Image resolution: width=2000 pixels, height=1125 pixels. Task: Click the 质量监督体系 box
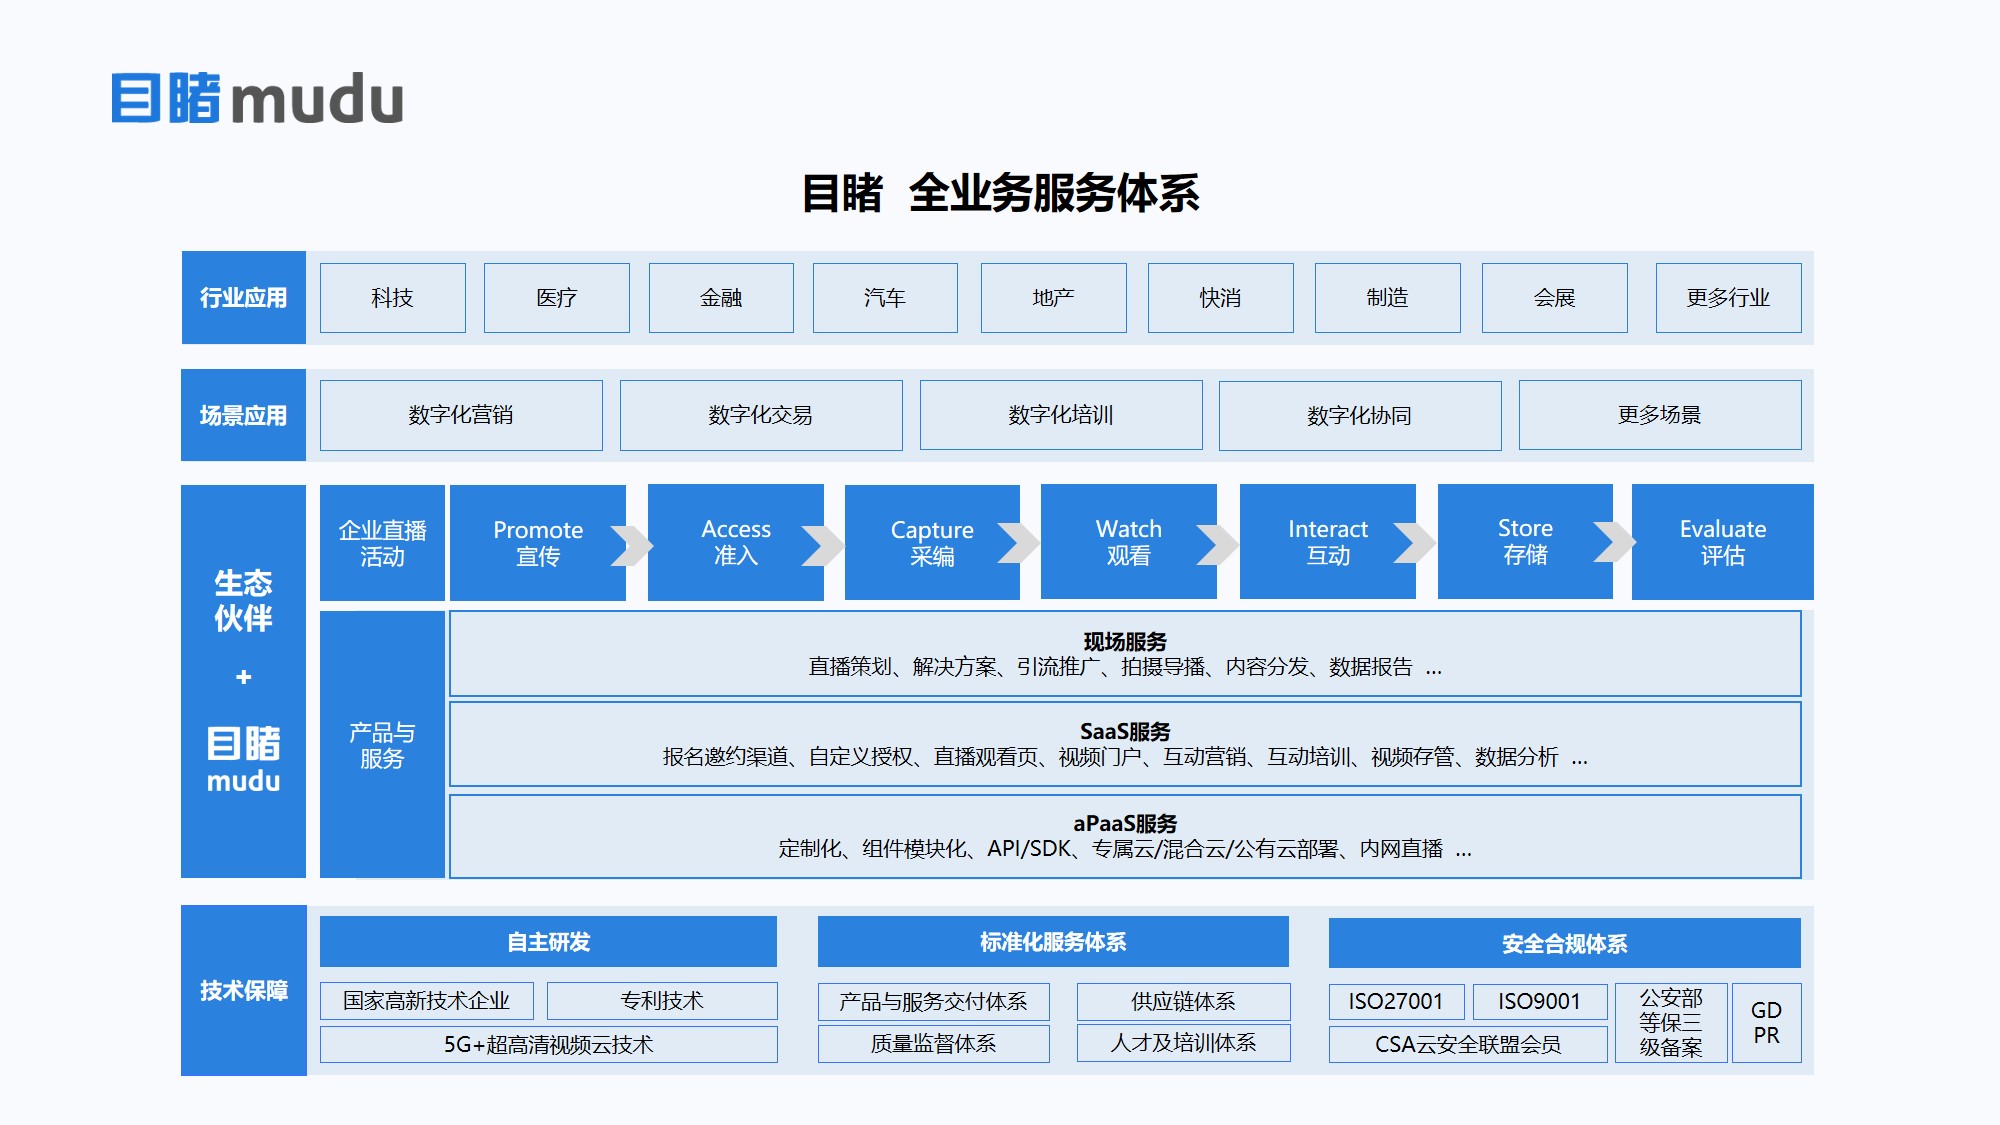(934, 1043)
